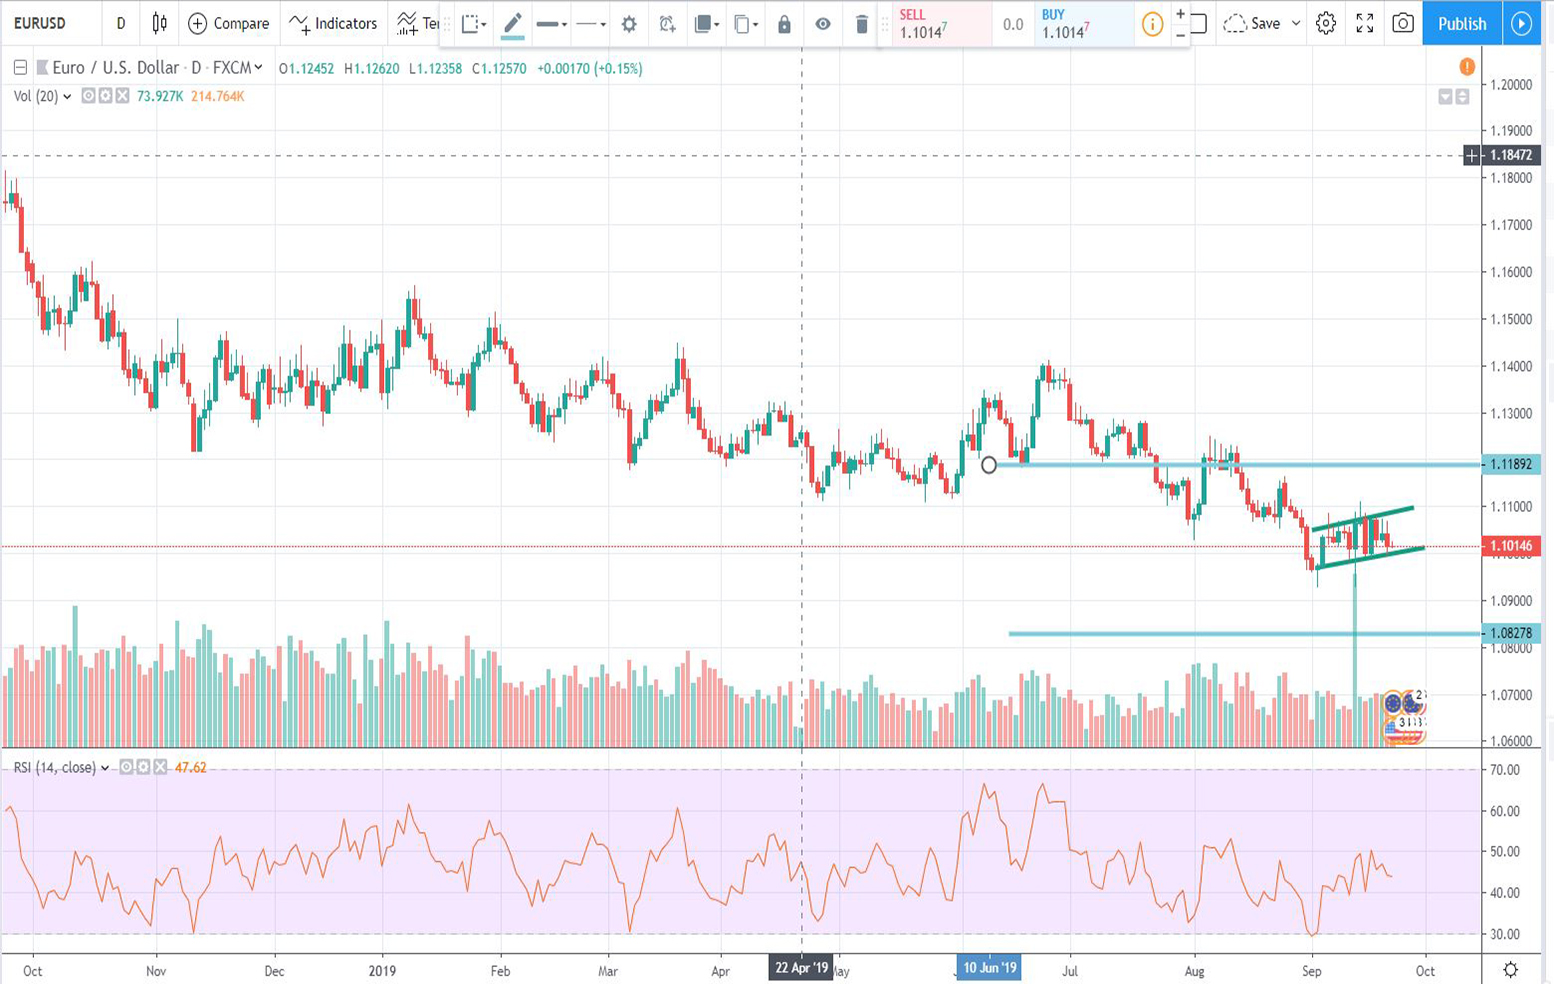
Task: Open chart properties gear in top bar
Action: click(x=1326, y=23)
